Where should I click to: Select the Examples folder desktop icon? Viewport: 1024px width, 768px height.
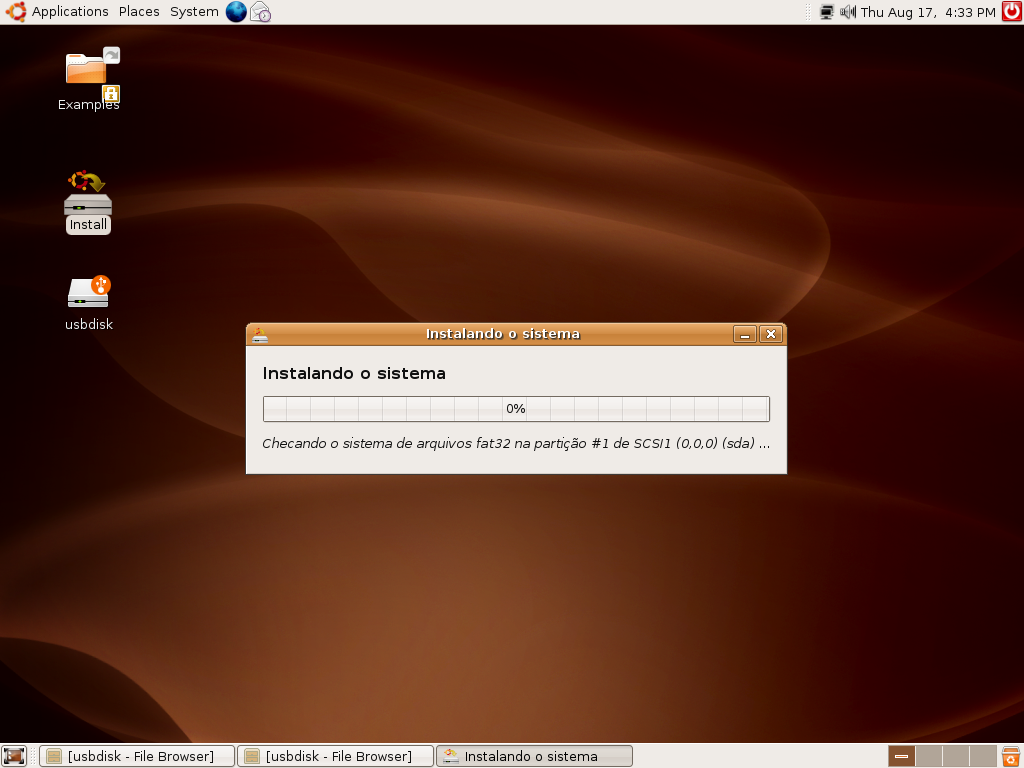click(x=89, y=80)
